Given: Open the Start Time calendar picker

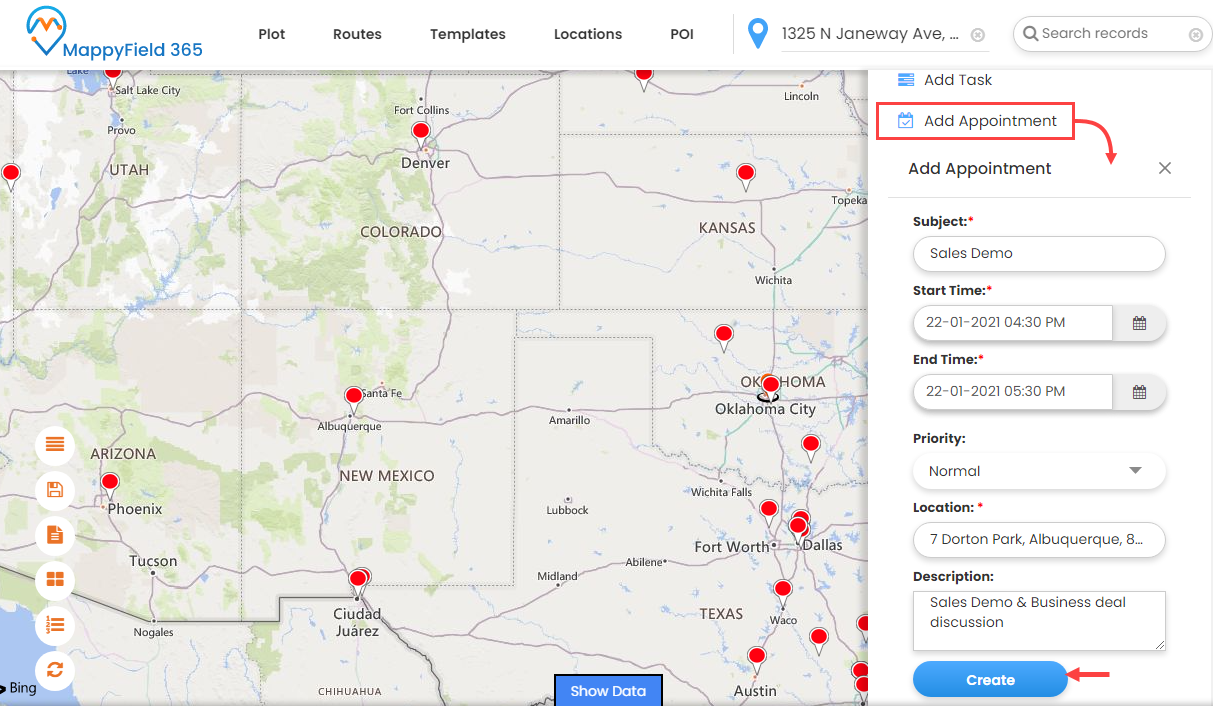Looking at the screenshot, I should (1139, 323).
